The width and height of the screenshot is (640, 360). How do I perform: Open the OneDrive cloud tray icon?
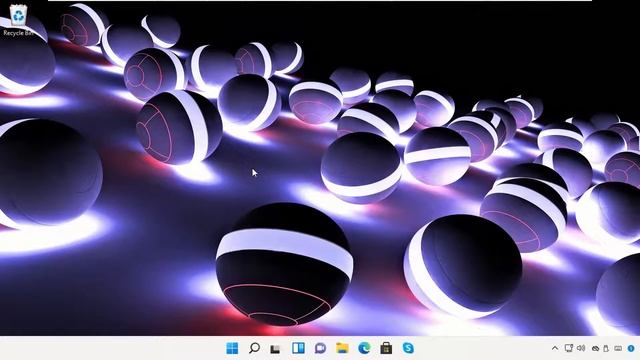pos(596,349)
